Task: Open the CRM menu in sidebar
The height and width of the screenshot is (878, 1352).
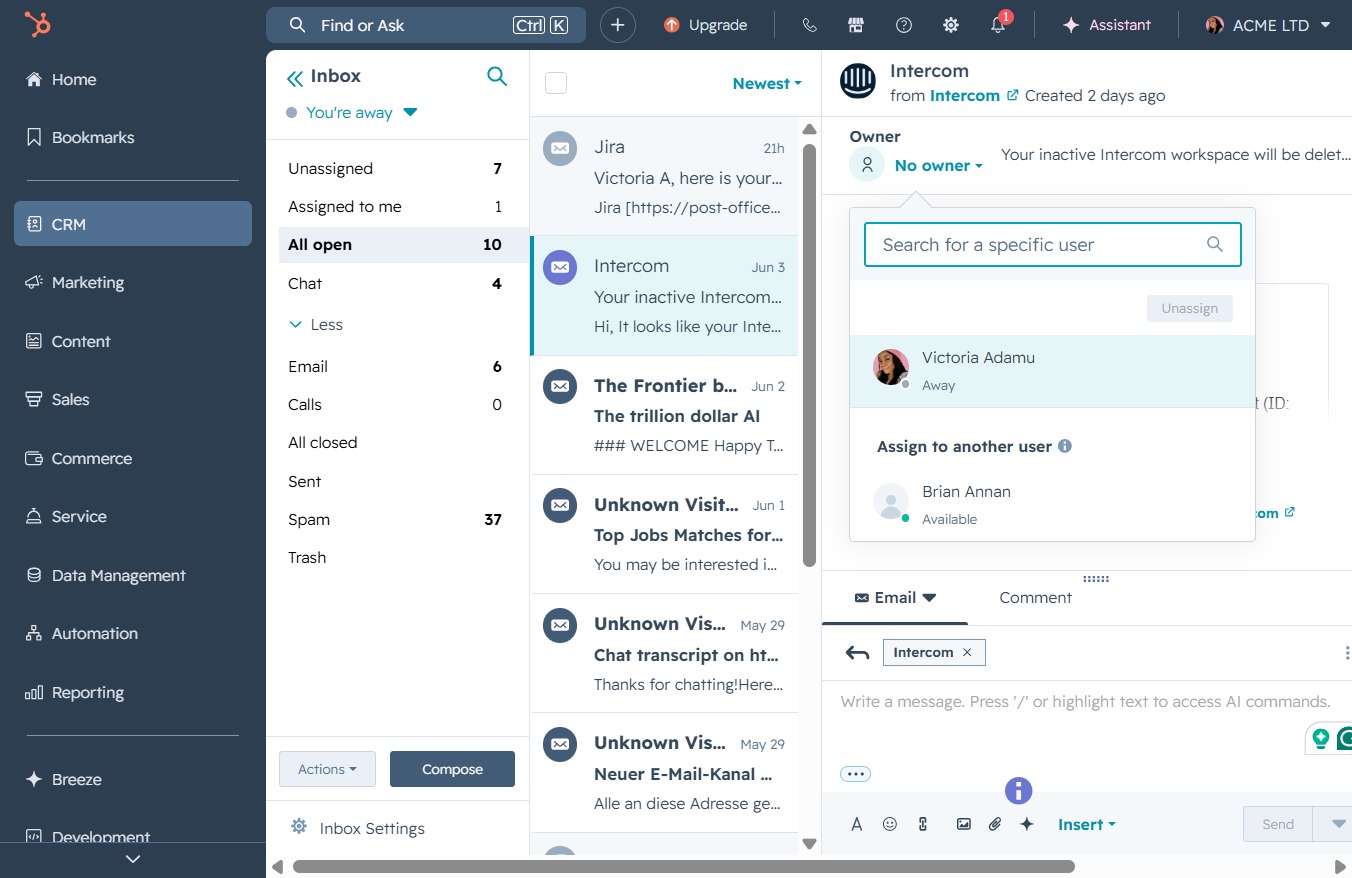Action: pos(133,224)
